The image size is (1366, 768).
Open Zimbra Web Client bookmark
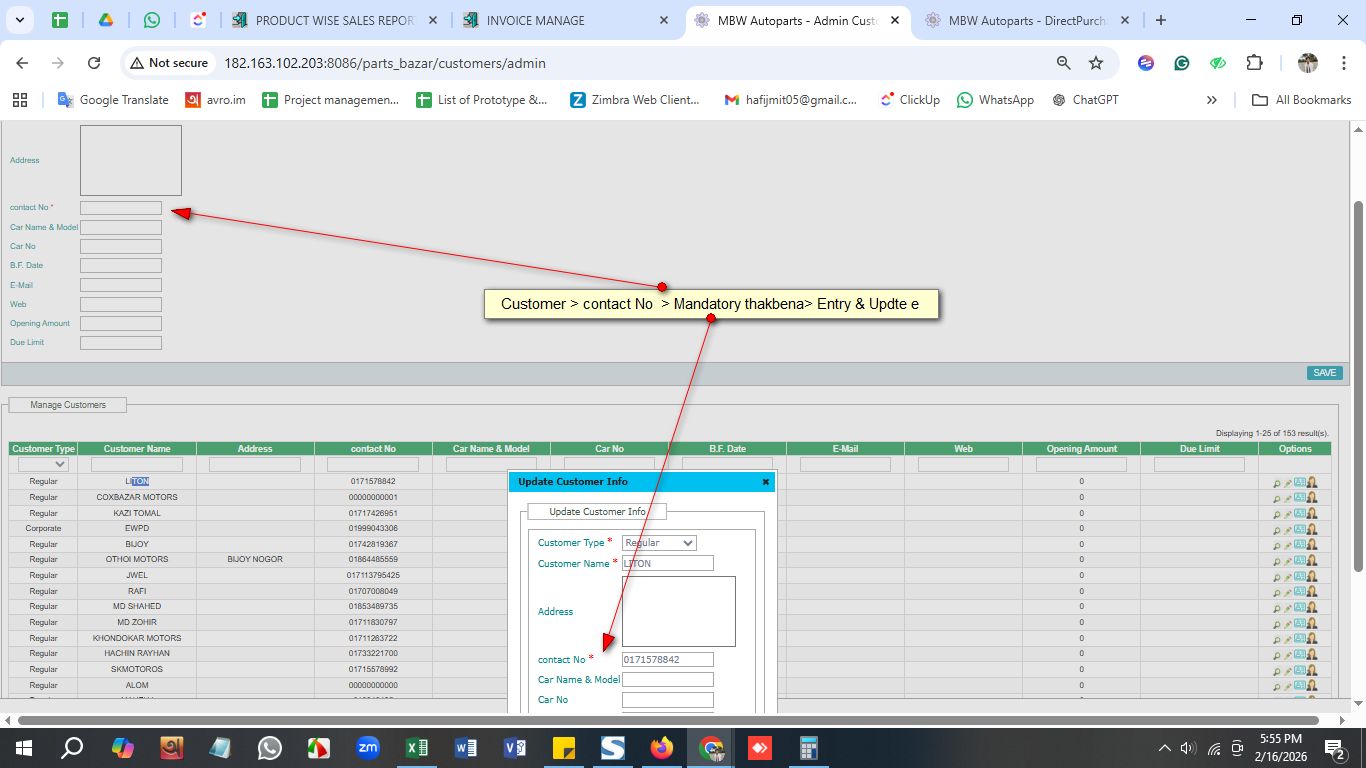pyautogui.click(x=635, y=100)
